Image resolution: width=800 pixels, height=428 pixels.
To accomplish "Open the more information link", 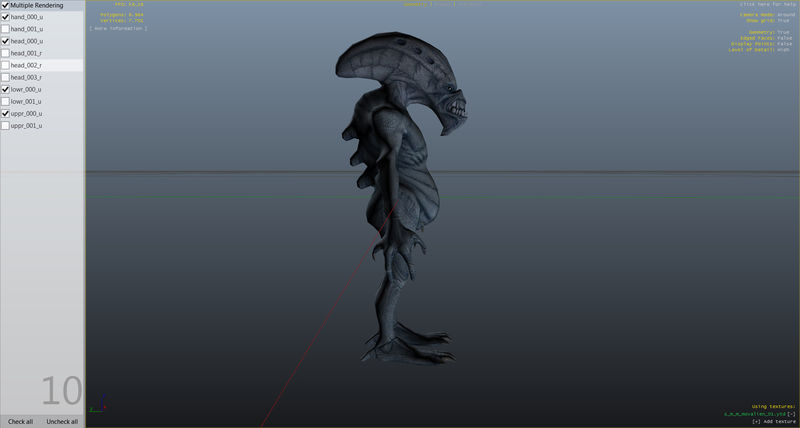I will (118, 29).
